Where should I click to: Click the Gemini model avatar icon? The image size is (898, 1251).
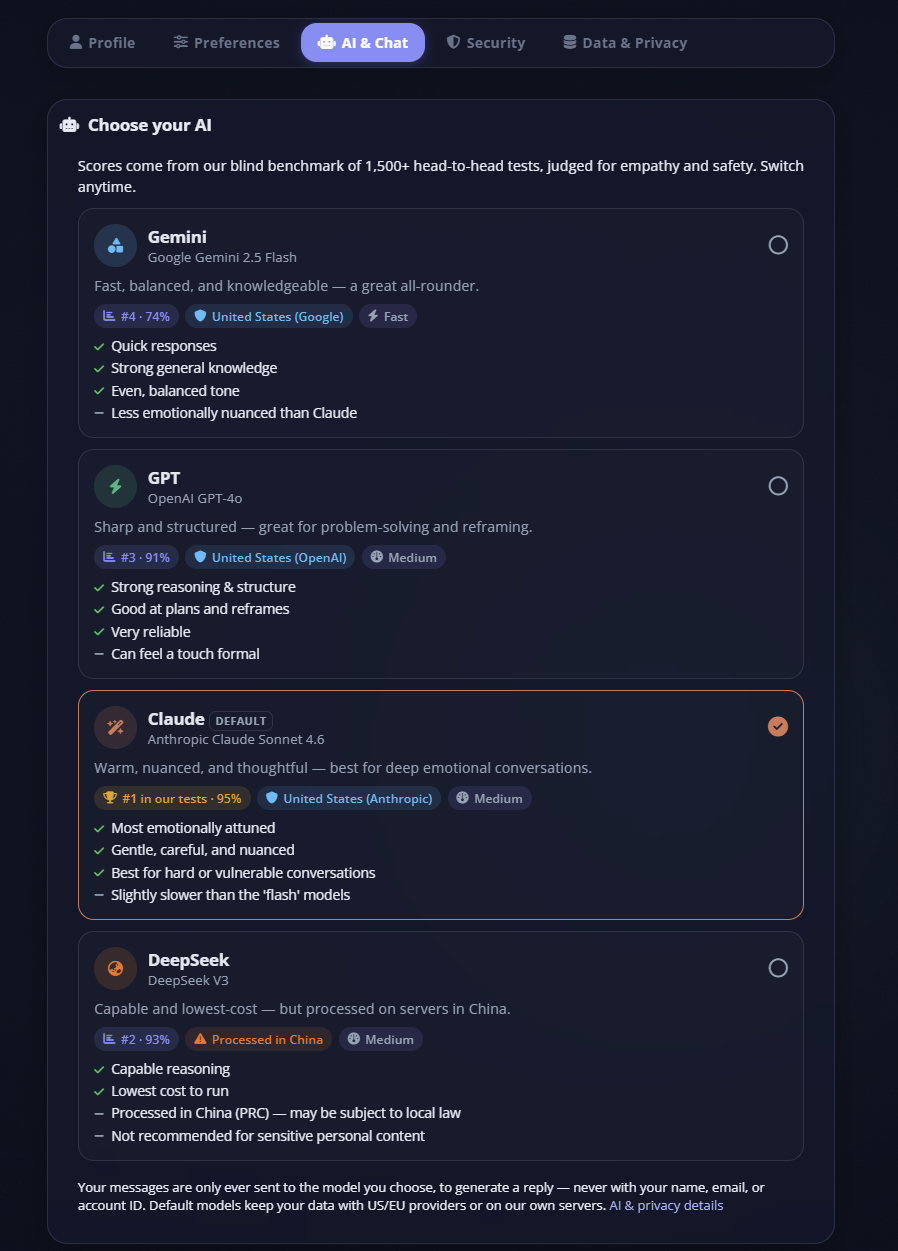pos(115,245)
